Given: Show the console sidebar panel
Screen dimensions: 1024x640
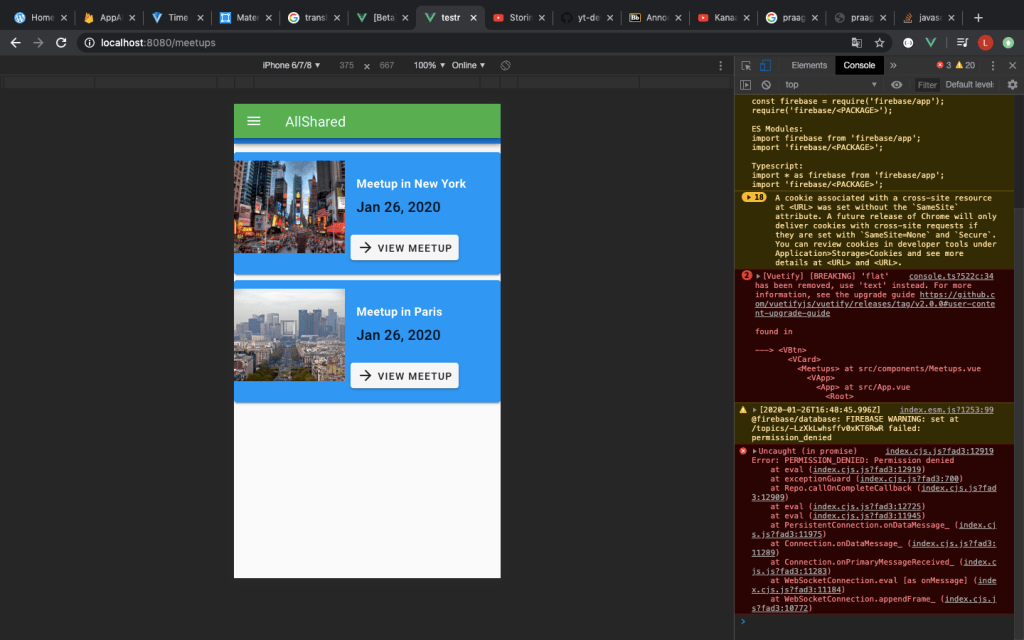Looking at the screenshot, I should click(746, 85).
